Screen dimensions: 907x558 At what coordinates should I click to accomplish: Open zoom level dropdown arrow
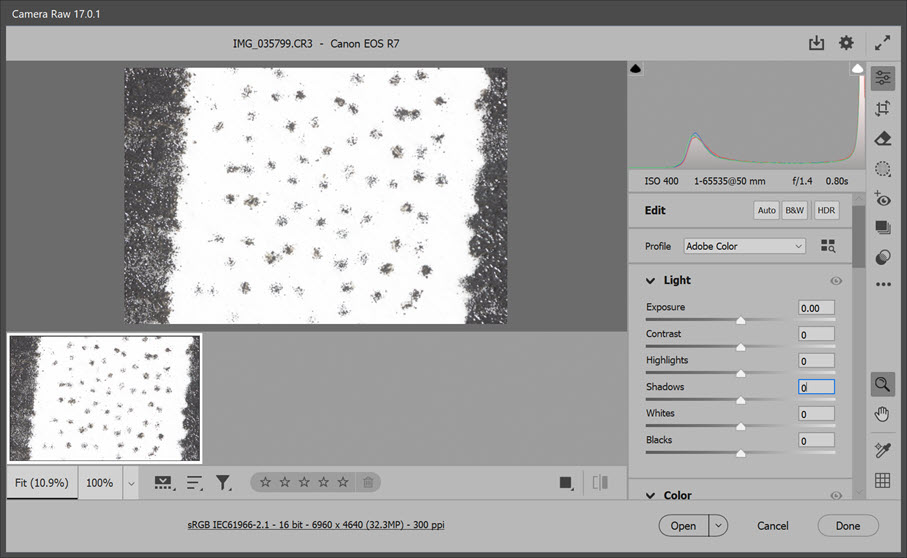[131, 483]
